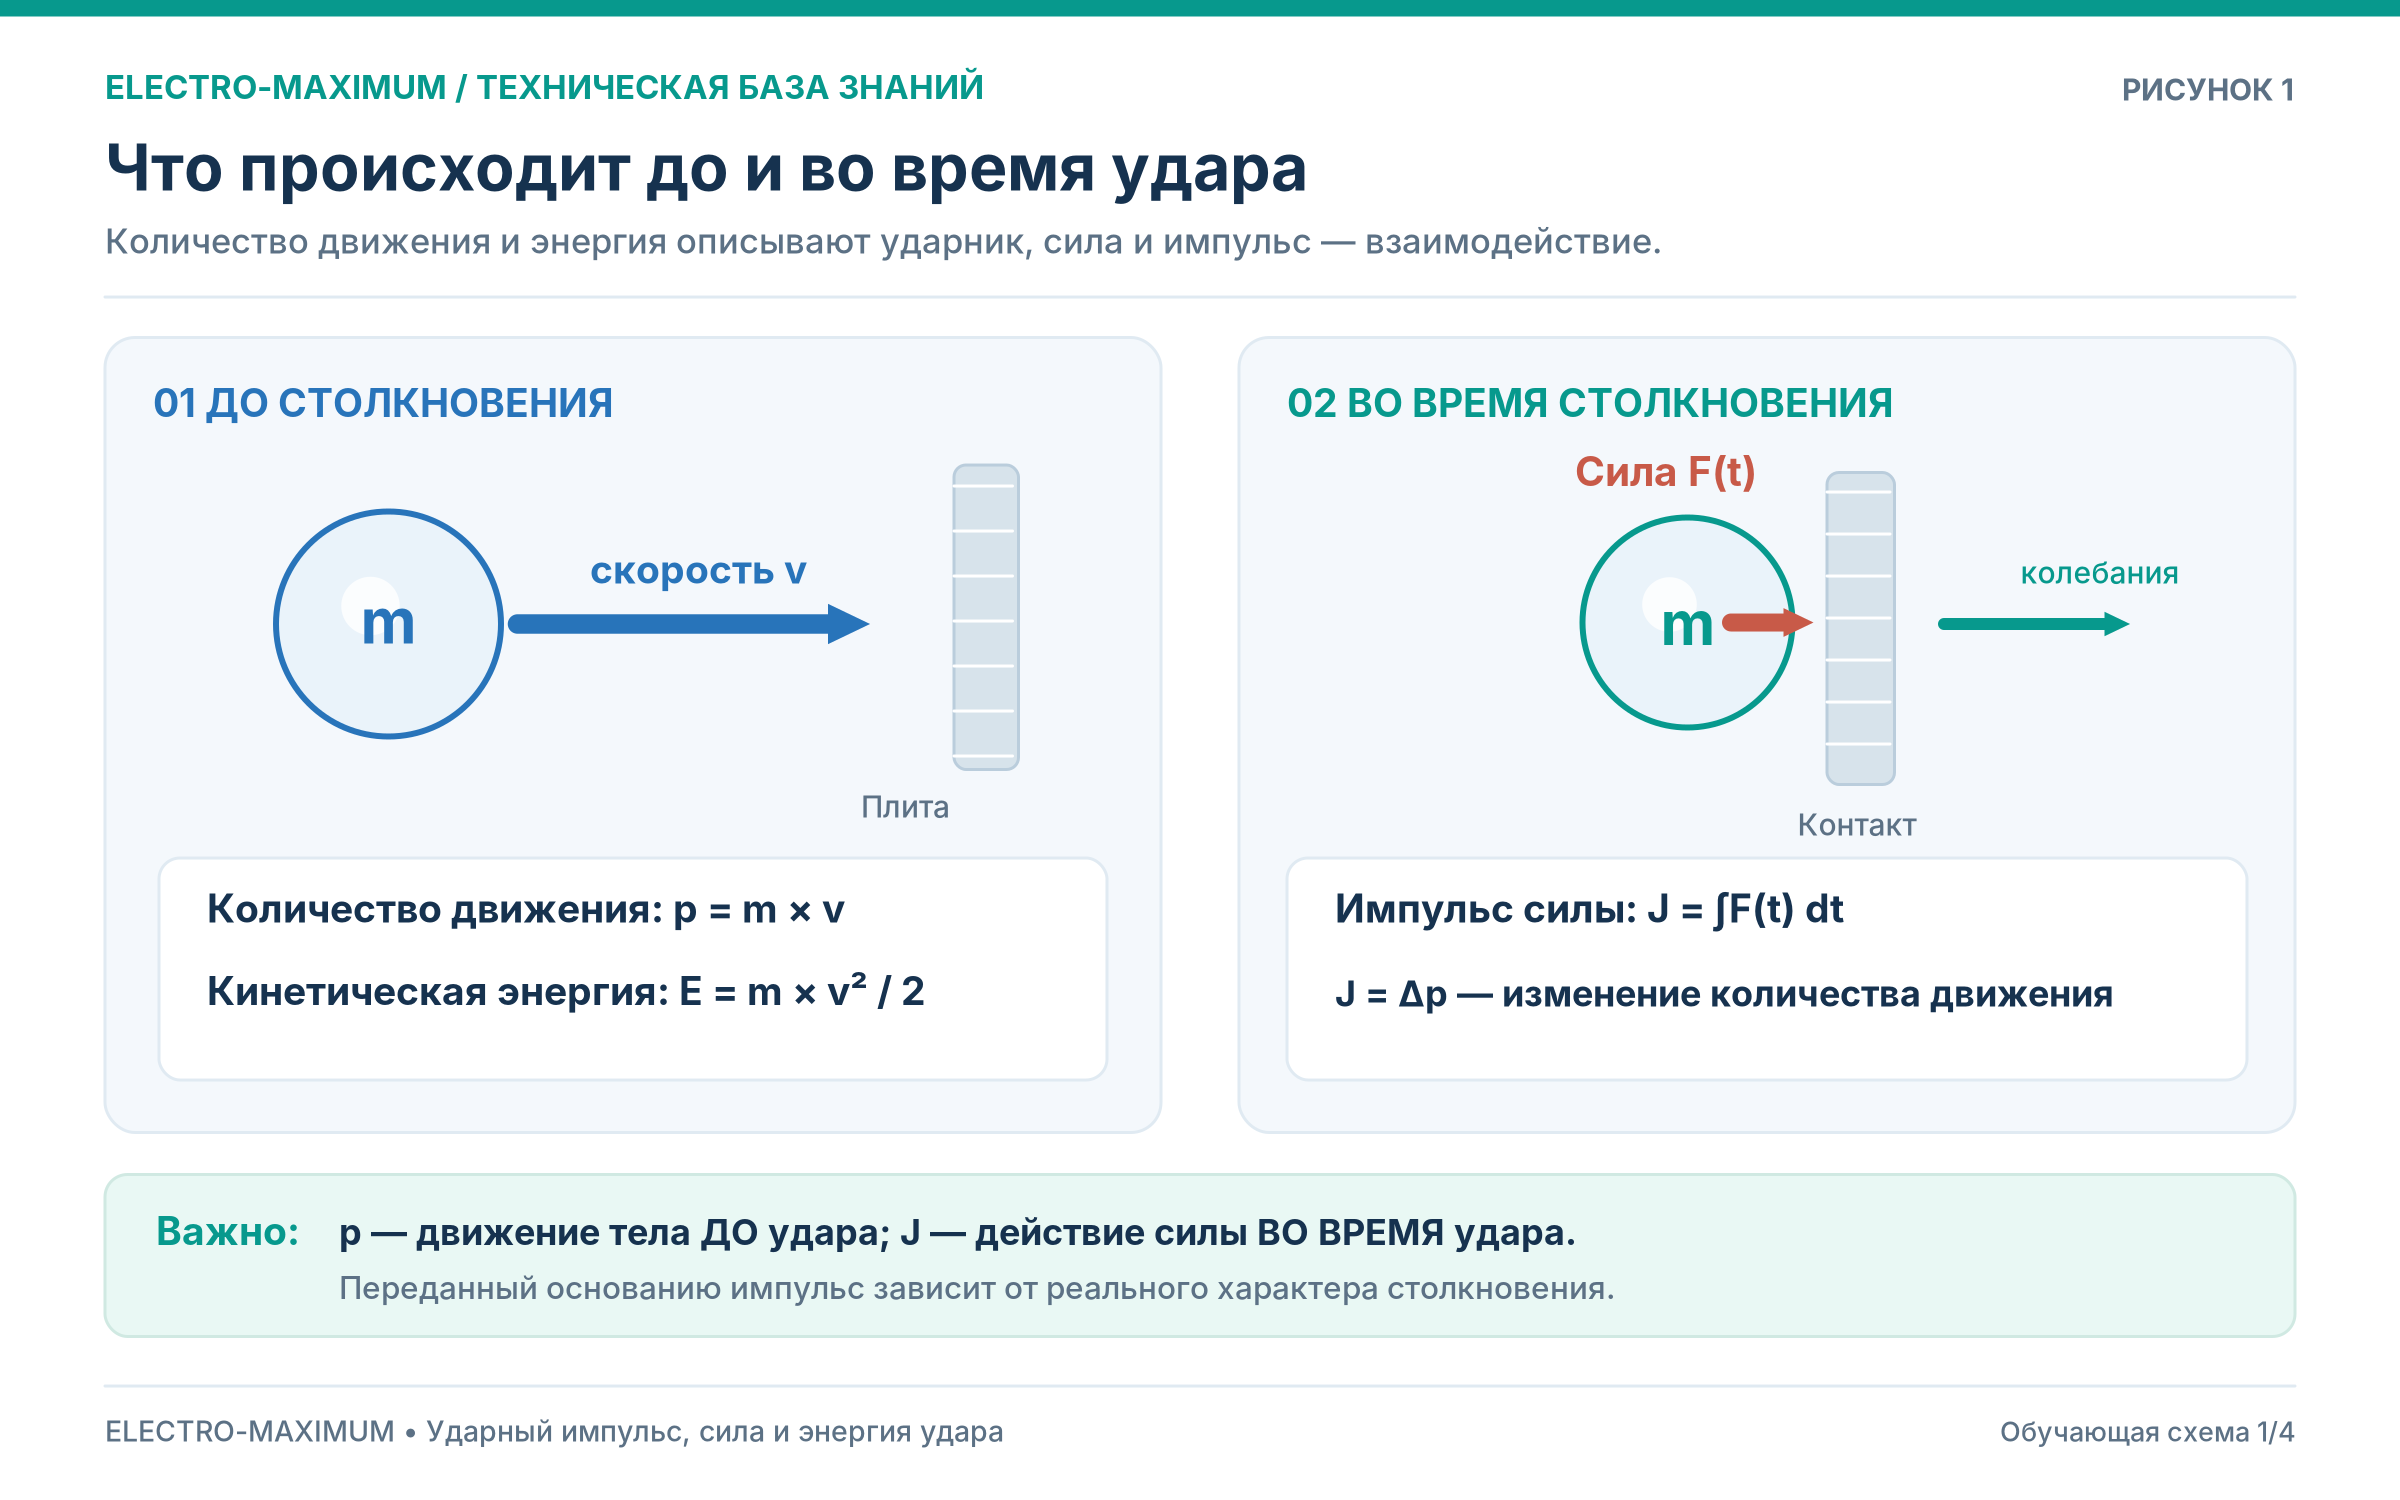Click the 'РИСУНОК 1' label

(2208, 90)
